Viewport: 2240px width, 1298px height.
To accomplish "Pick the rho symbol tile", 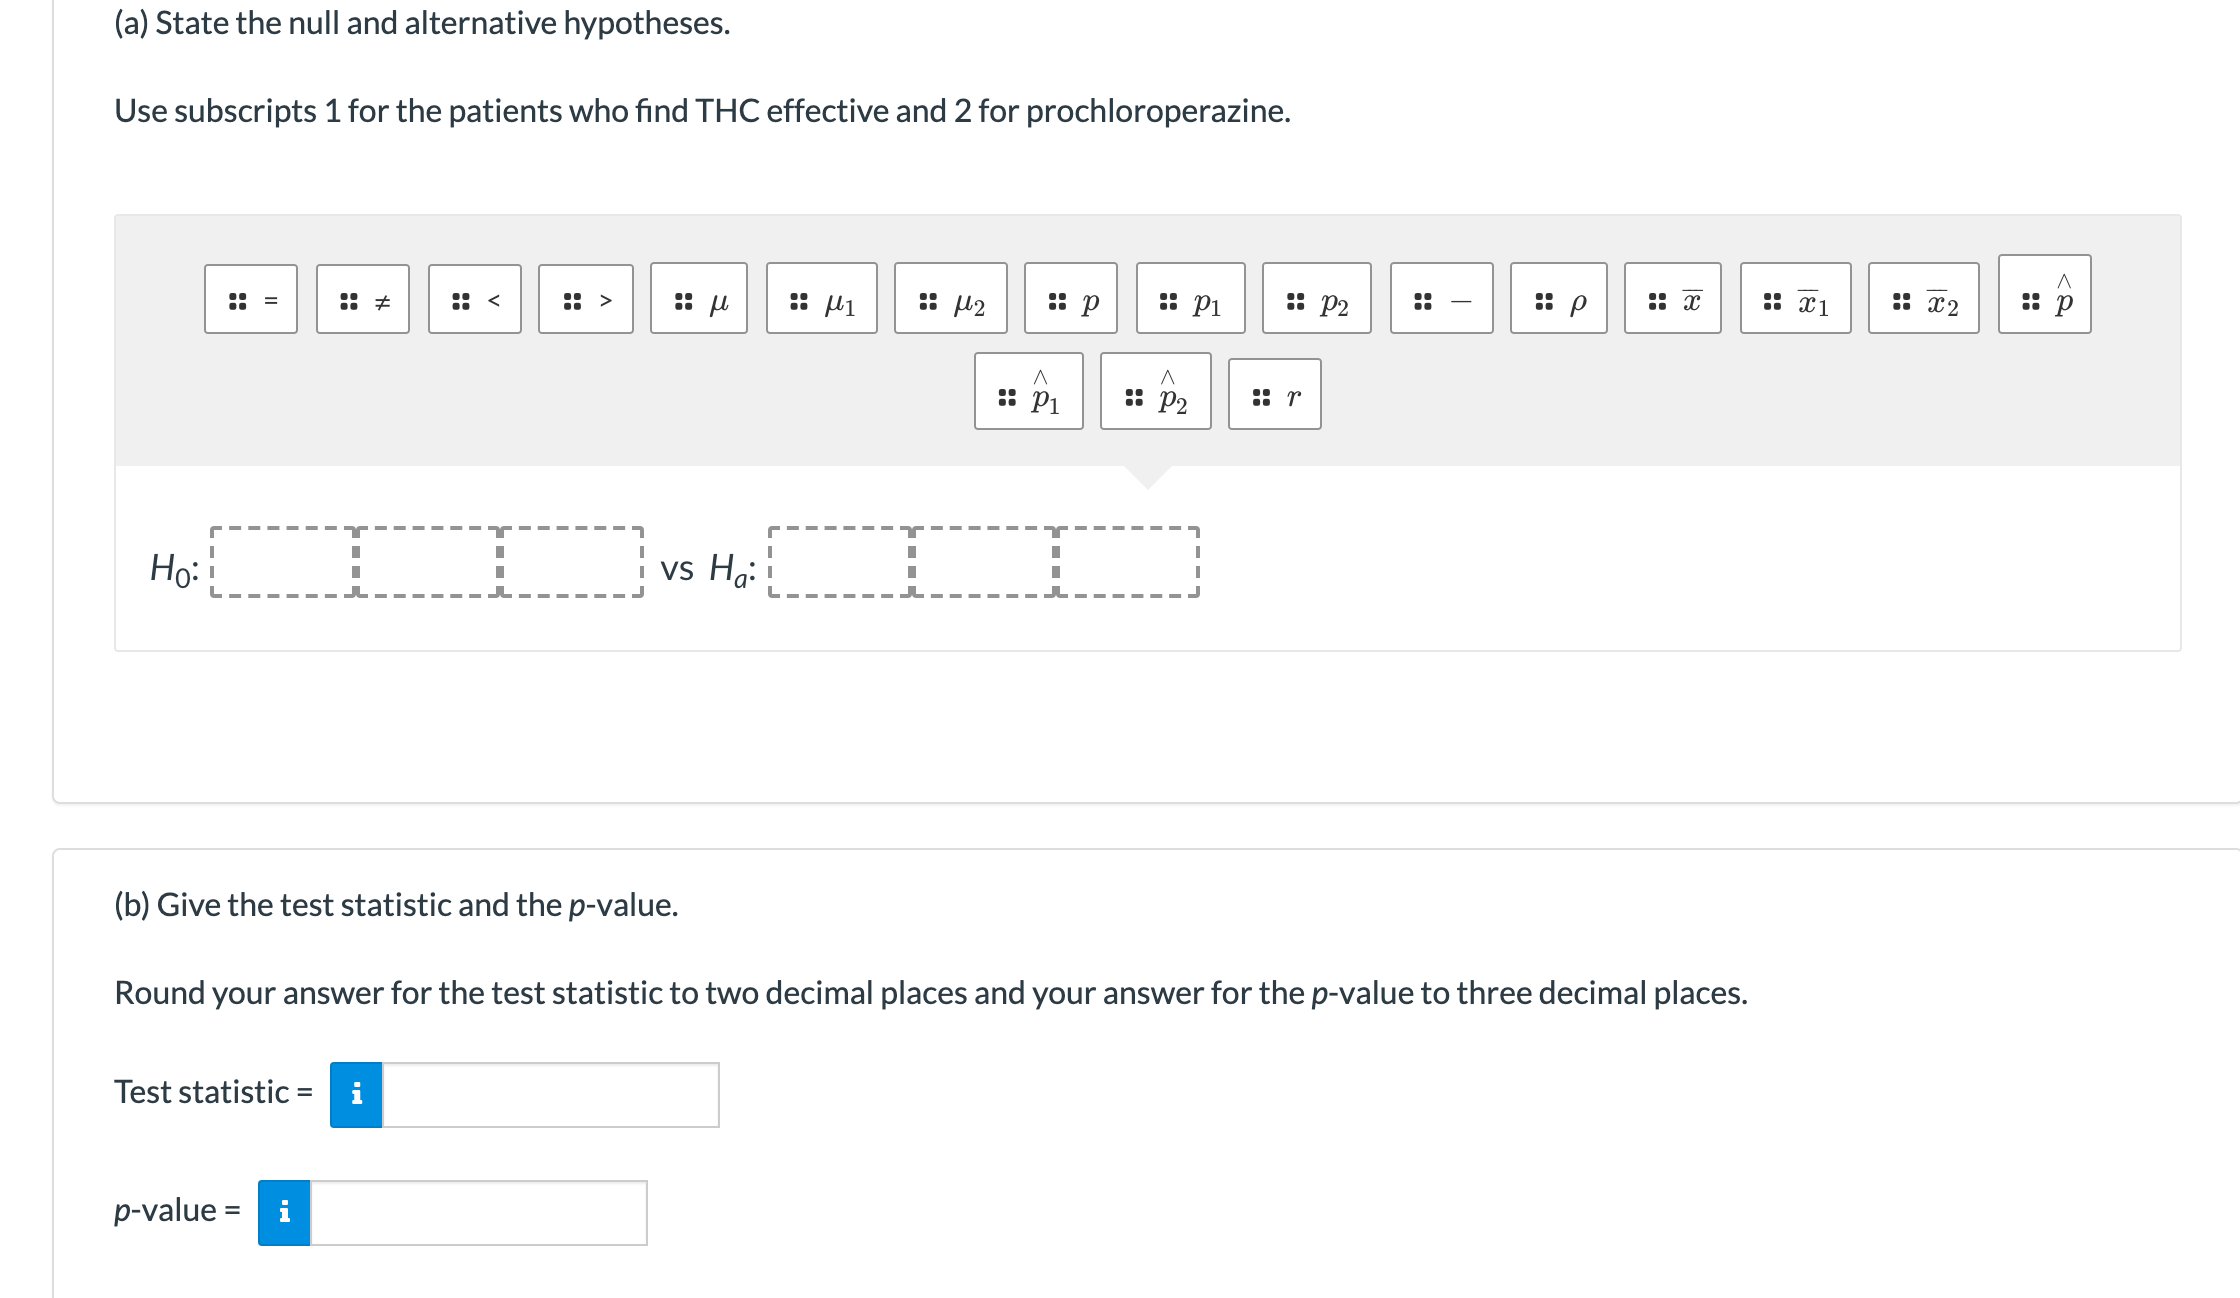I will coord(1559,298).
